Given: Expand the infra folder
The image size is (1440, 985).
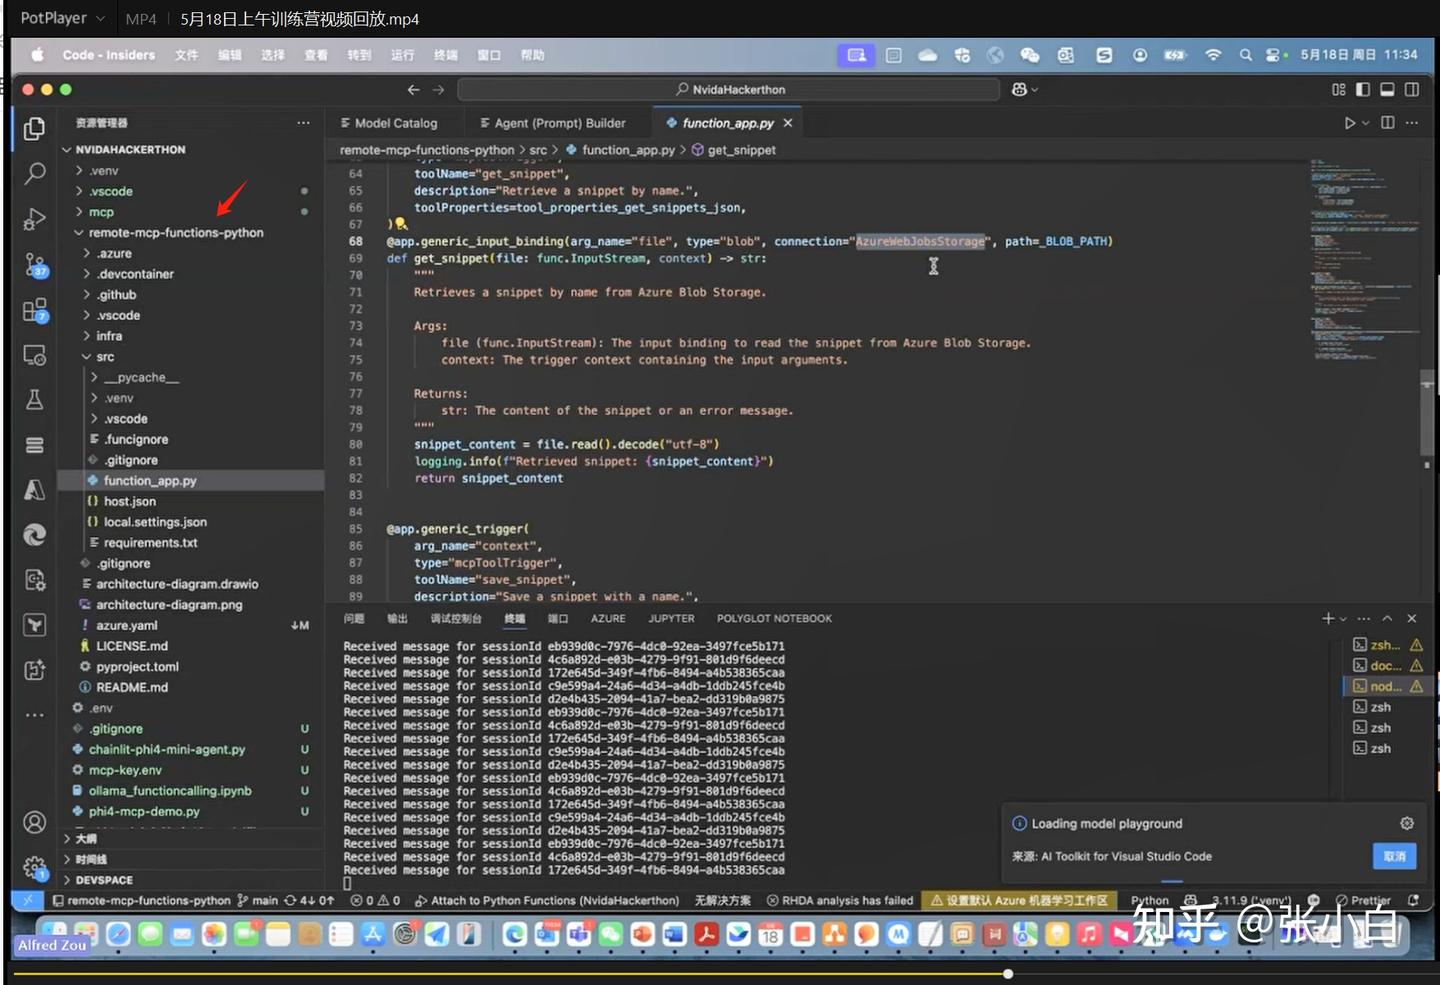Looking at the screenshot, I should point(109,336).
